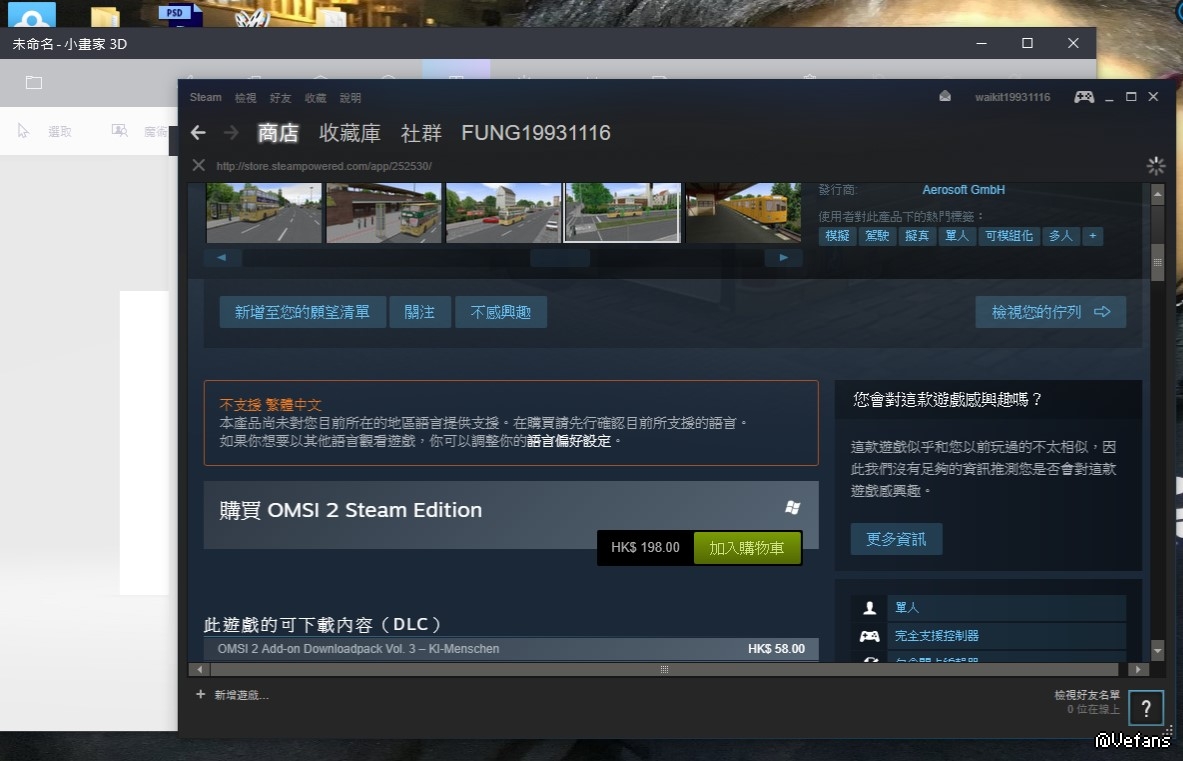Stop loading with the X beside the URL
This screenshot has width=1183, height=761.
coord(198,165)
